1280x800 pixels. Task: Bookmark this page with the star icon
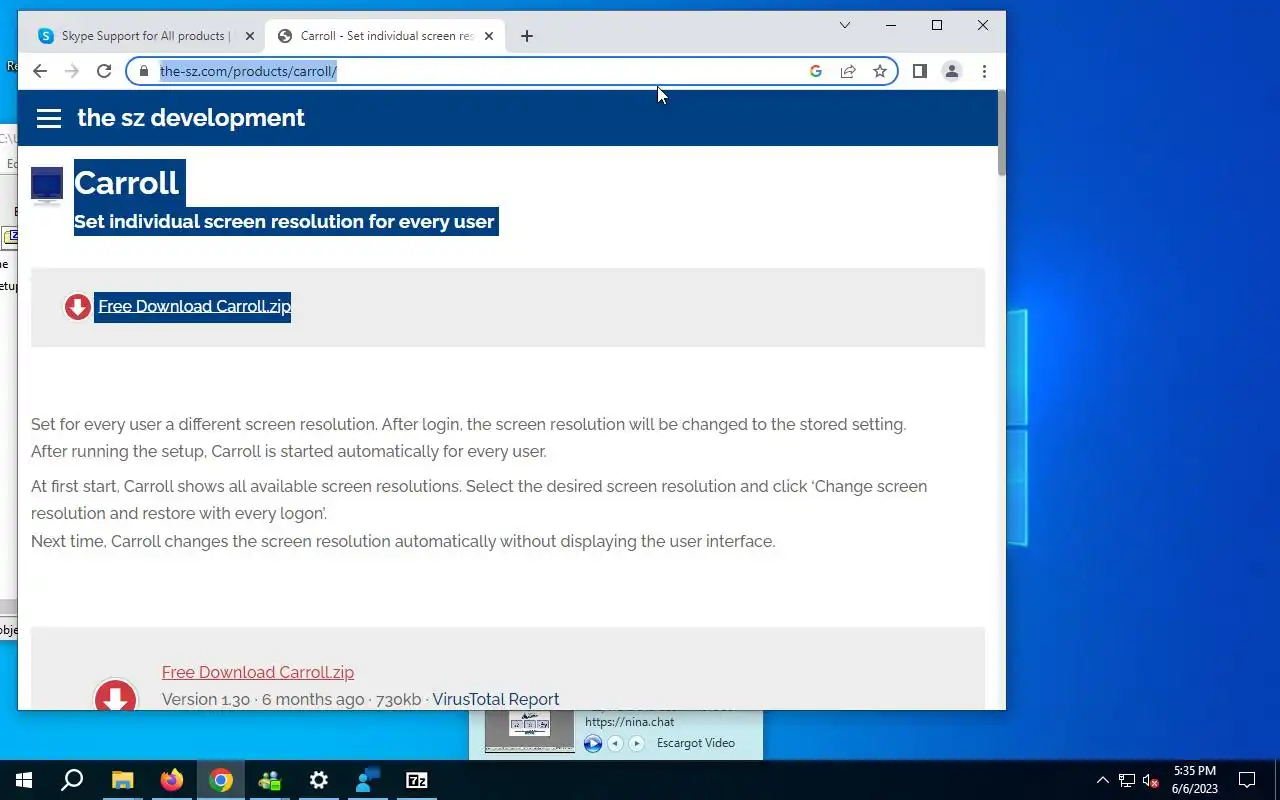[x=880, y=71]
